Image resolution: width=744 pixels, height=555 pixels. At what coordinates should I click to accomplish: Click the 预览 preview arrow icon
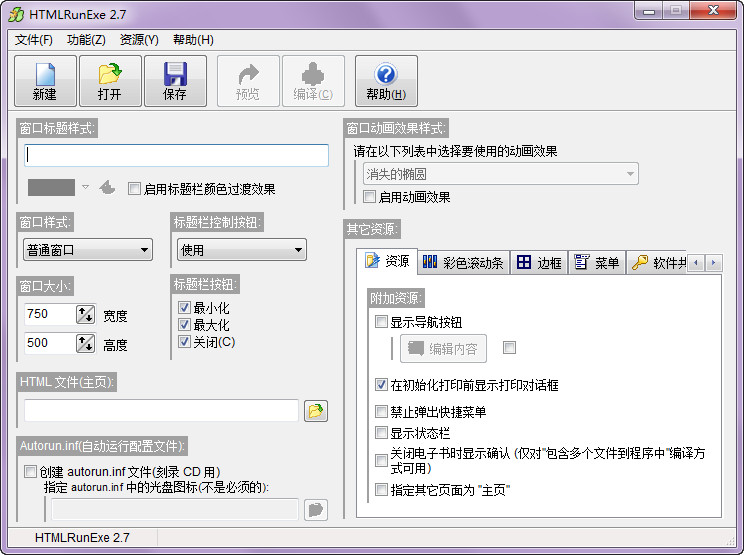248,81
